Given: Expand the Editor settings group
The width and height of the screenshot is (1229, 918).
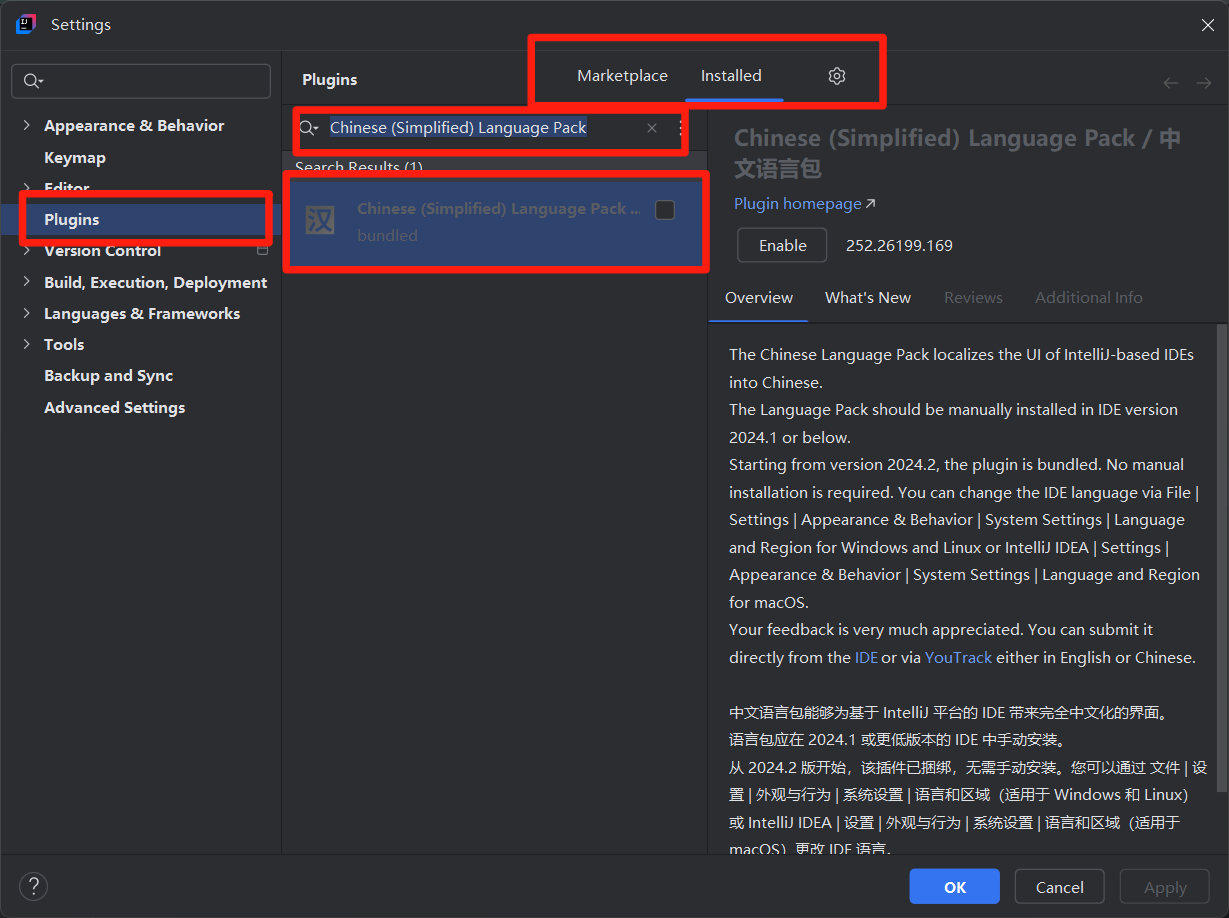Looking at the screenshot, I should click(26, 187).
